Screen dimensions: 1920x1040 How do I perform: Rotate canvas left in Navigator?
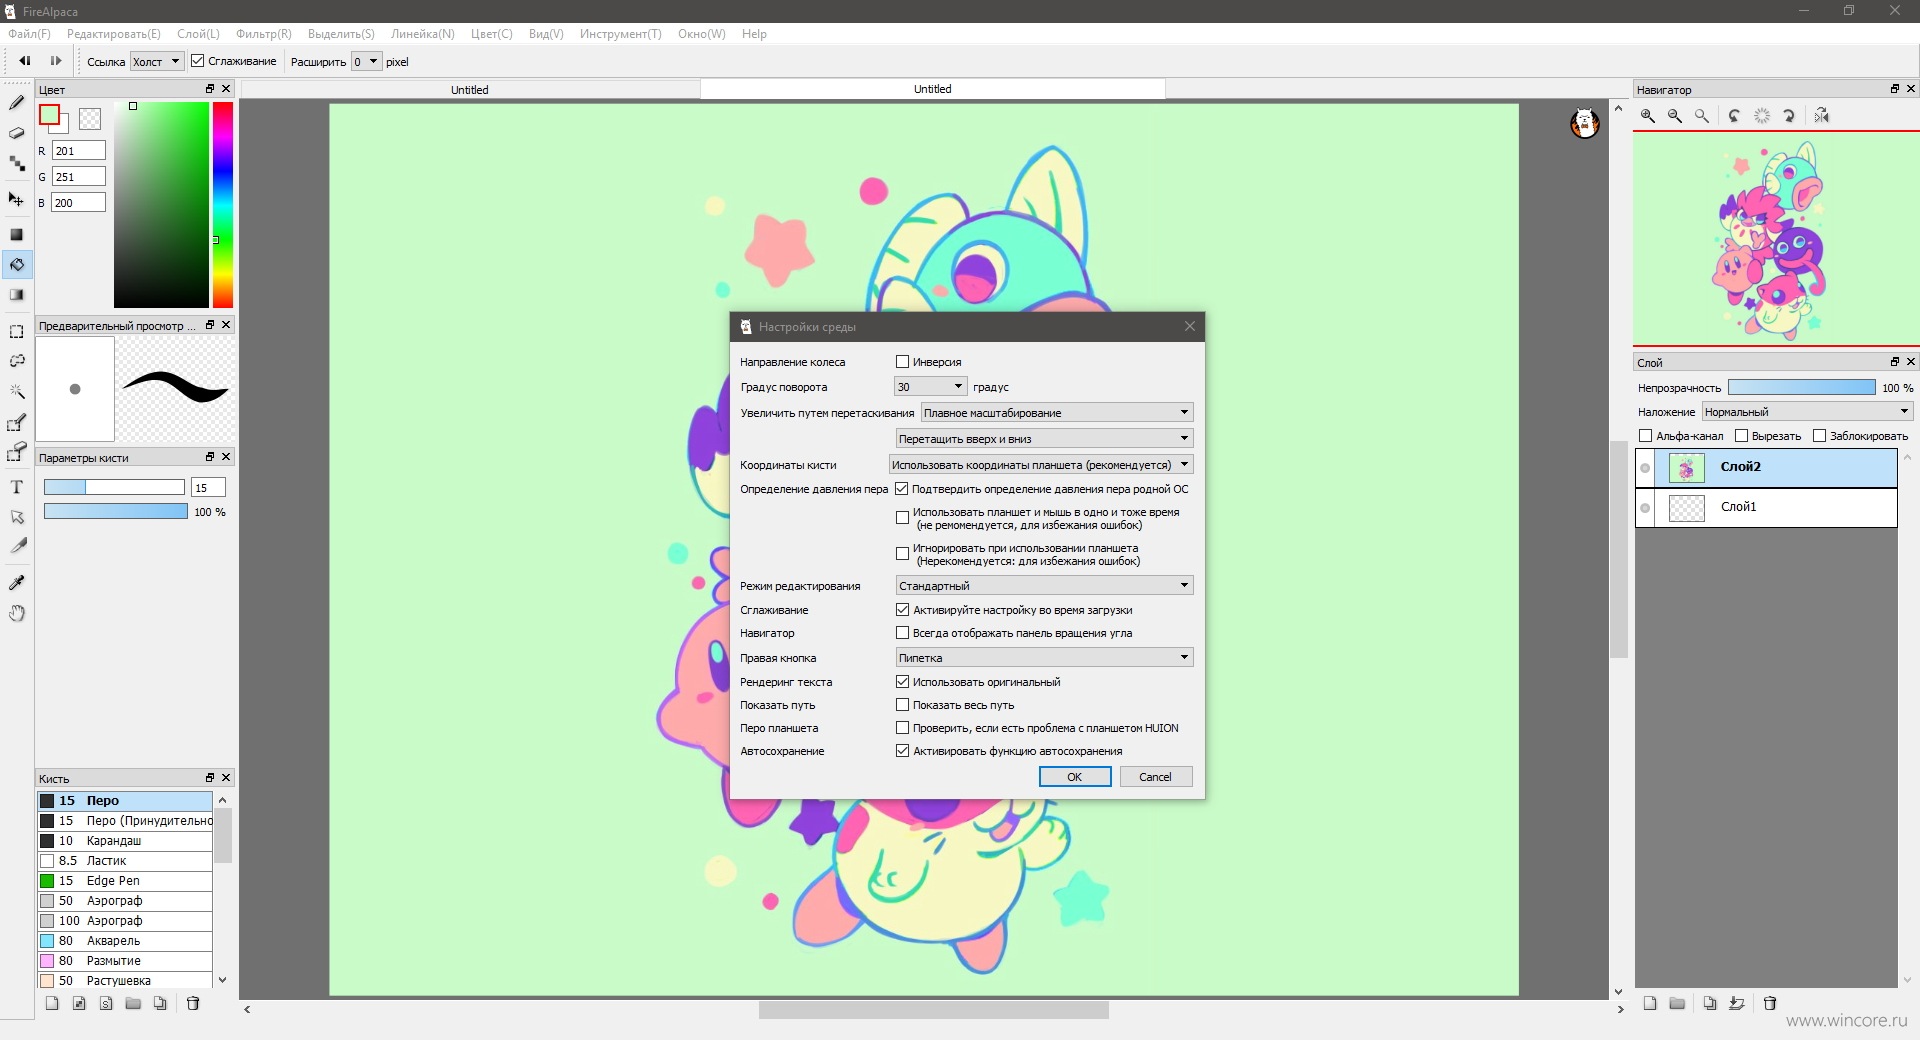click(x=1735, y=116)
